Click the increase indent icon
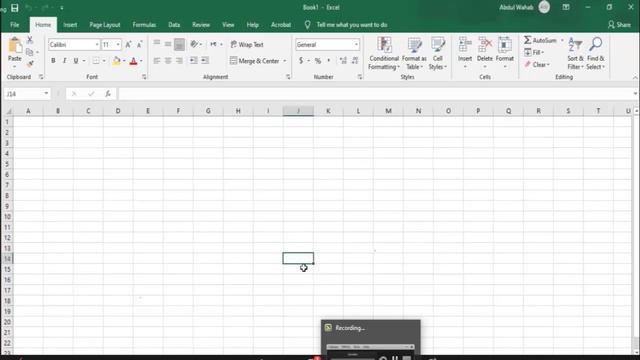The height and width of the screenshot is (360, 640). (x=205, y=61)
